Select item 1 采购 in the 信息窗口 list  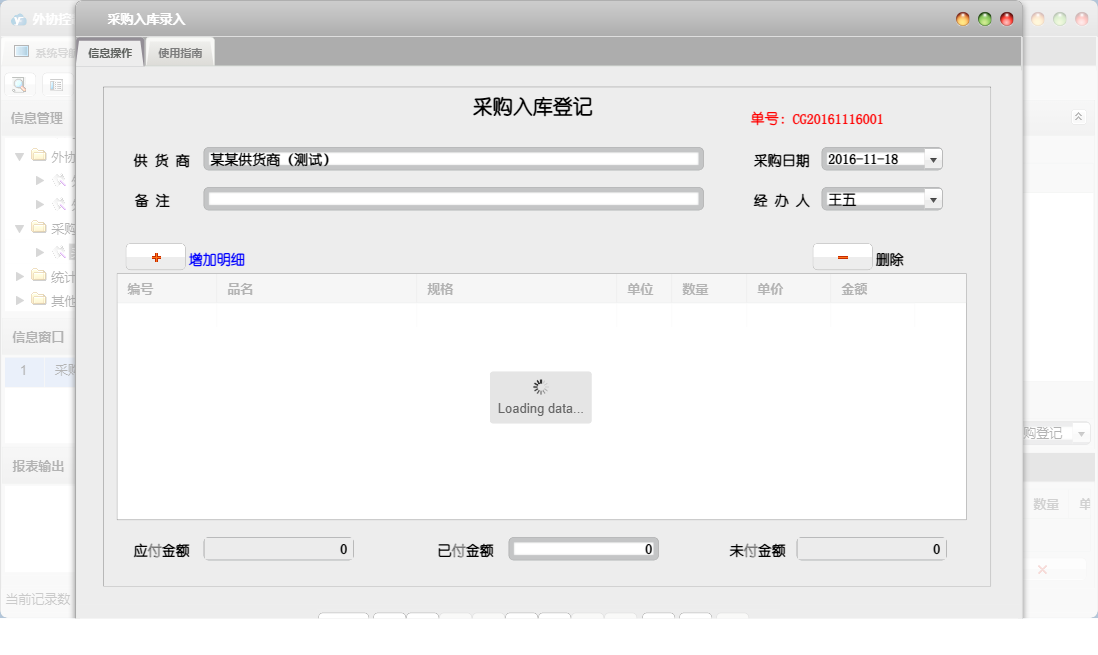(40, 371)
